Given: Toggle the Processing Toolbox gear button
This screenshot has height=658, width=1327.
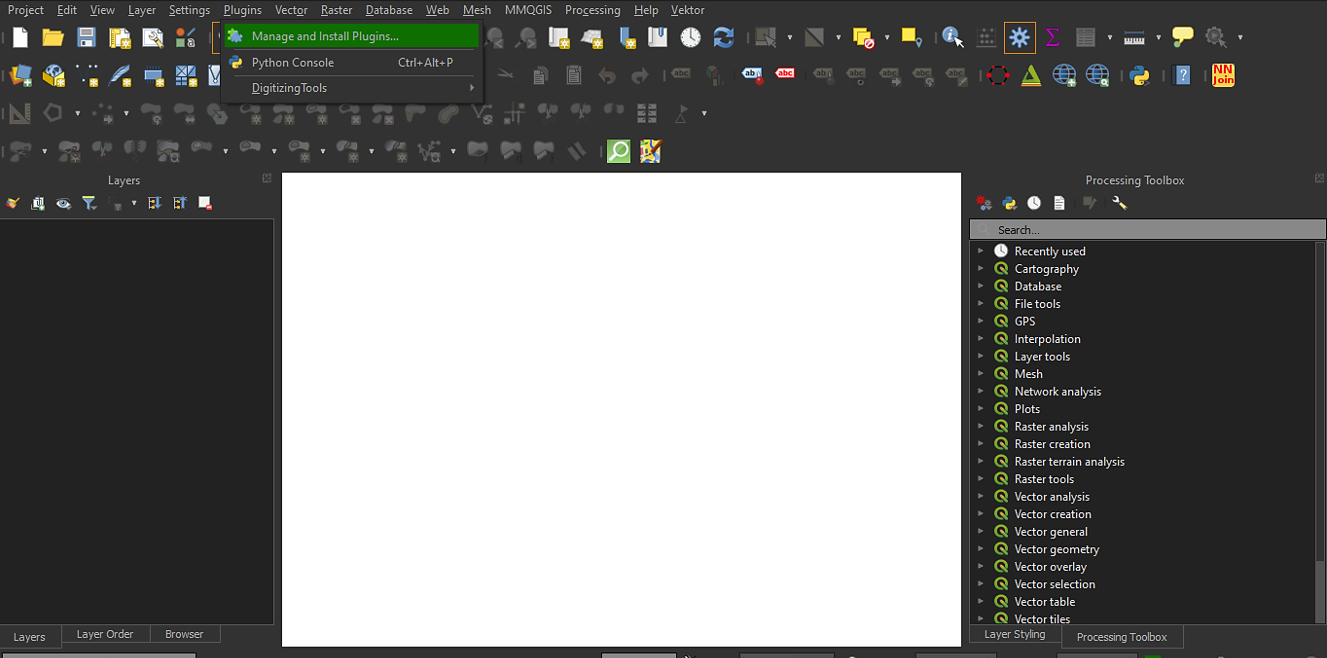Looking at the screenshot, I should 1019,38.
